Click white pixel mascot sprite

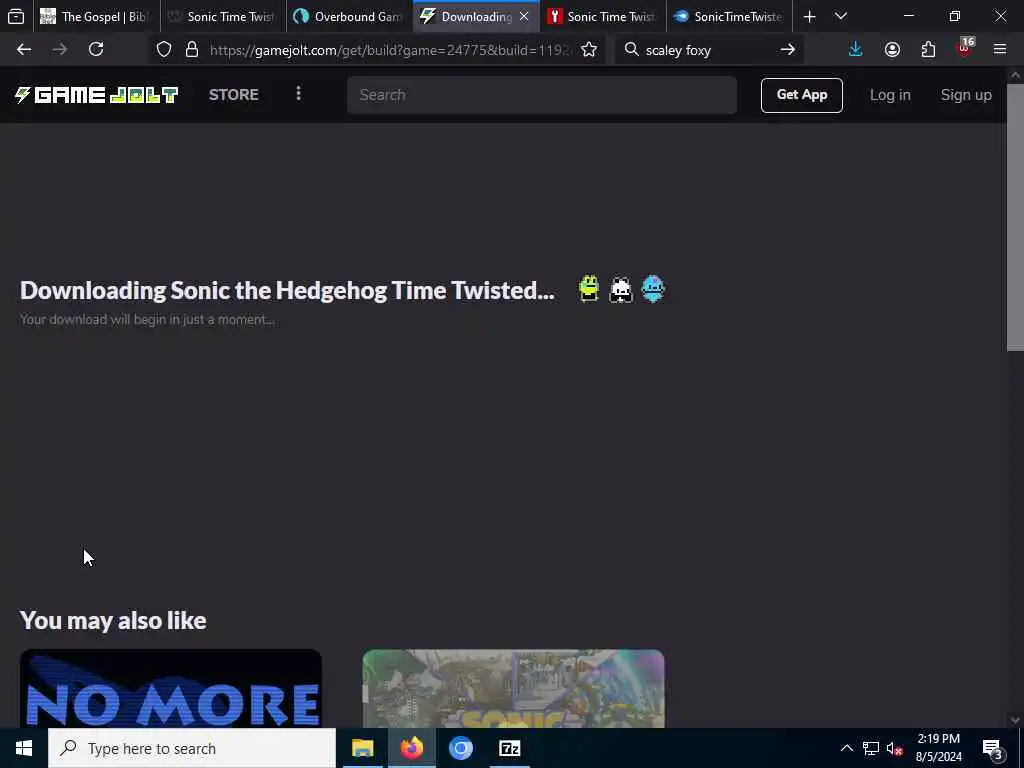coord(620,289)
